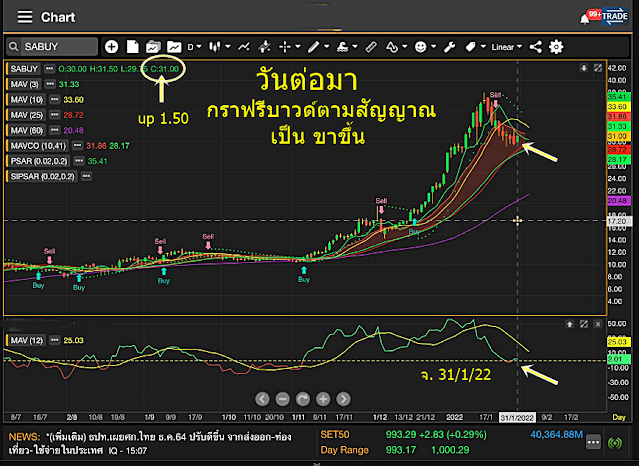Maximize the lower indicator panel
Viewport: 639px width, 466px height.
[584, 324]
